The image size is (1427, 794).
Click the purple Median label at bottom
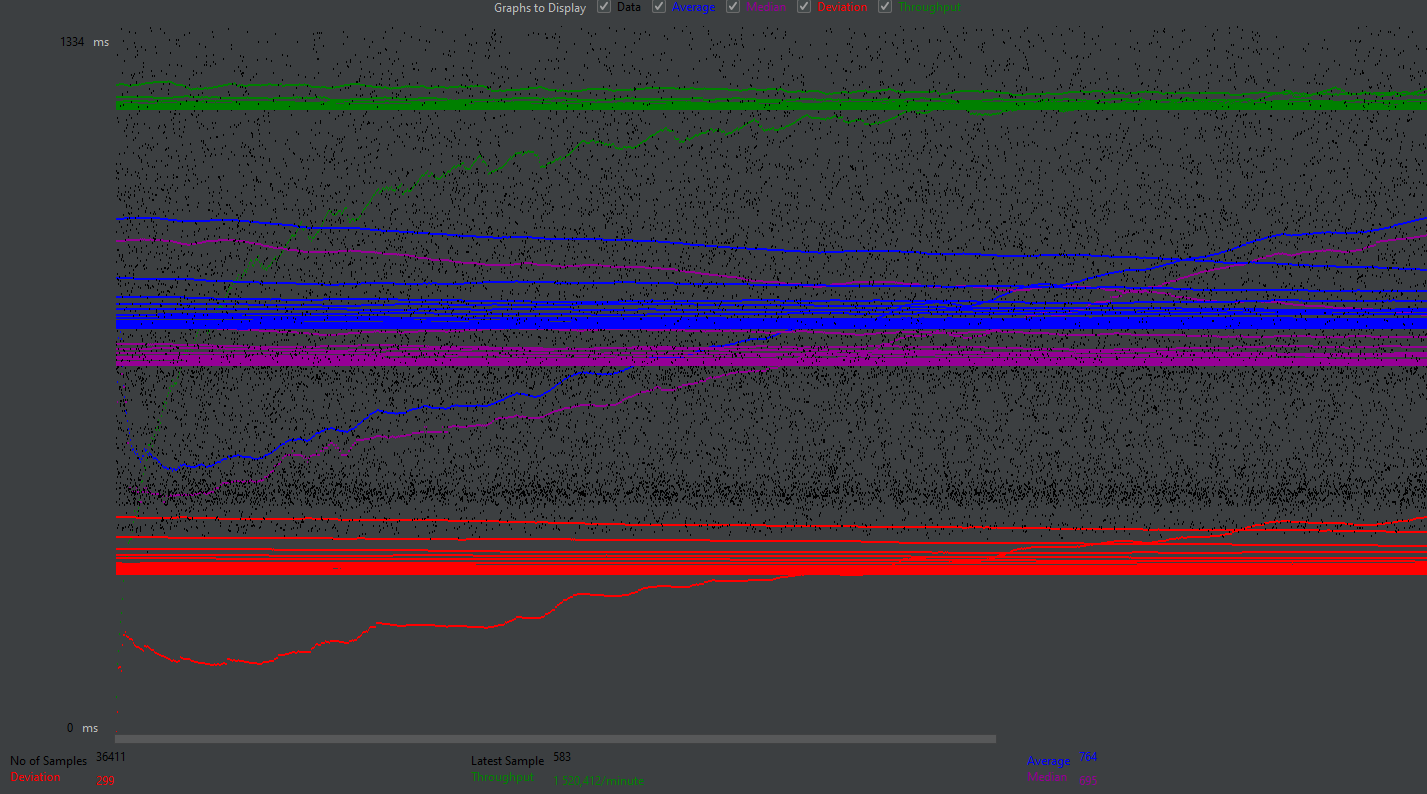[1047, 777]
